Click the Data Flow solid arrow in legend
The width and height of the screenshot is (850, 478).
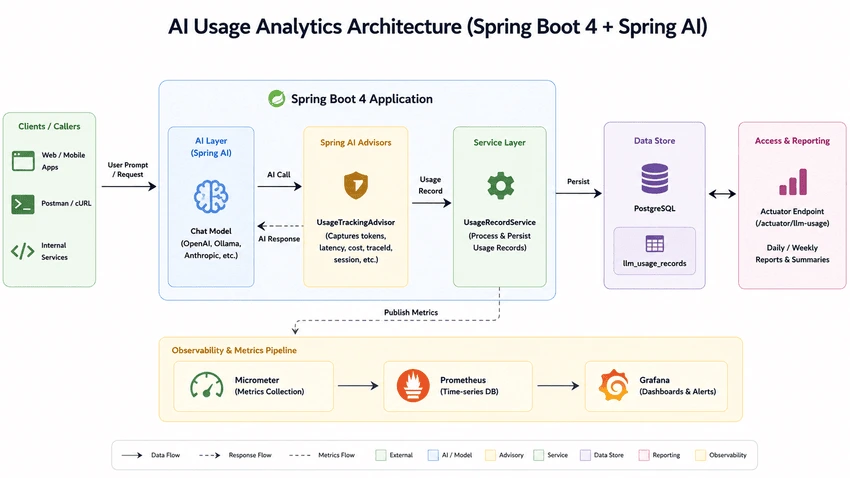132,455
